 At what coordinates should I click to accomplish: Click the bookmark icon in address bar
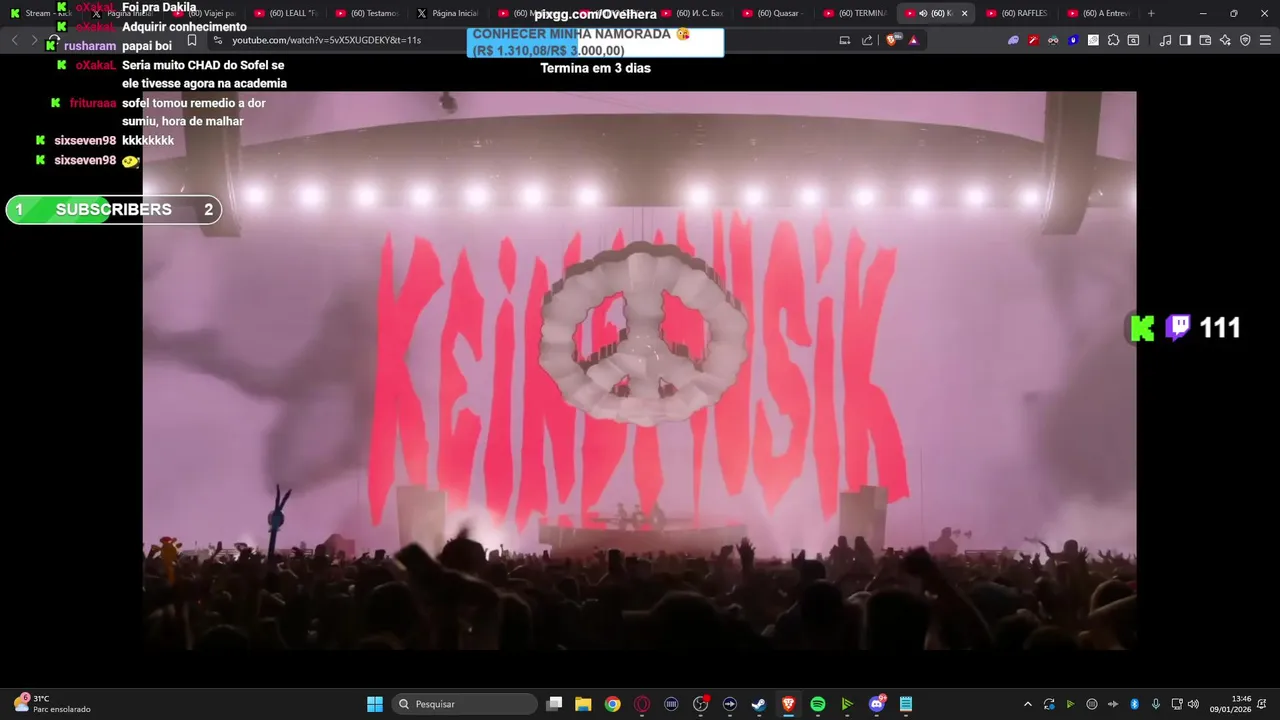tap(192, 40)
